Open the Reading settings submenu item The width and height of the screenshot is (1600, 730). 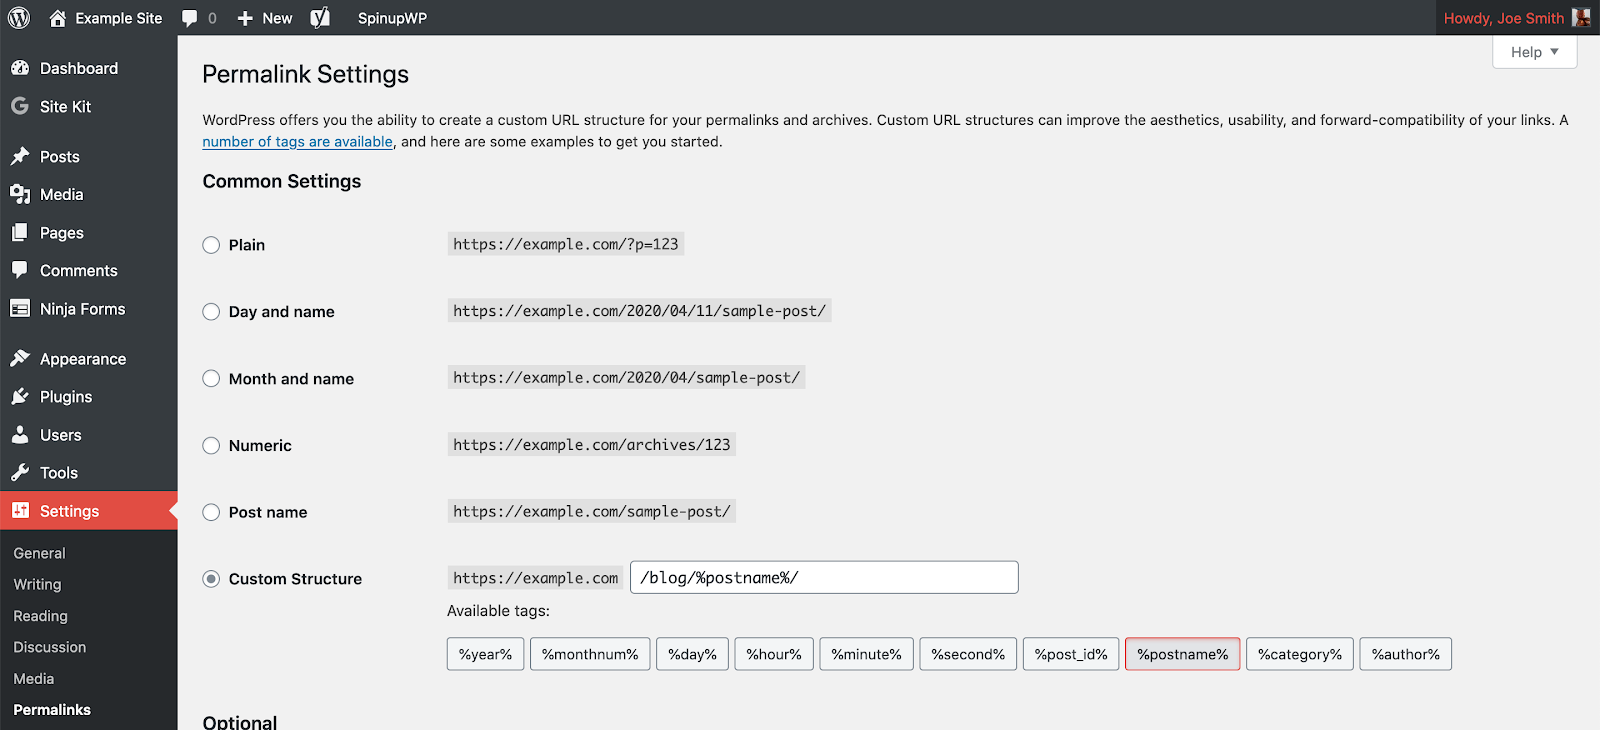point(41,616)
